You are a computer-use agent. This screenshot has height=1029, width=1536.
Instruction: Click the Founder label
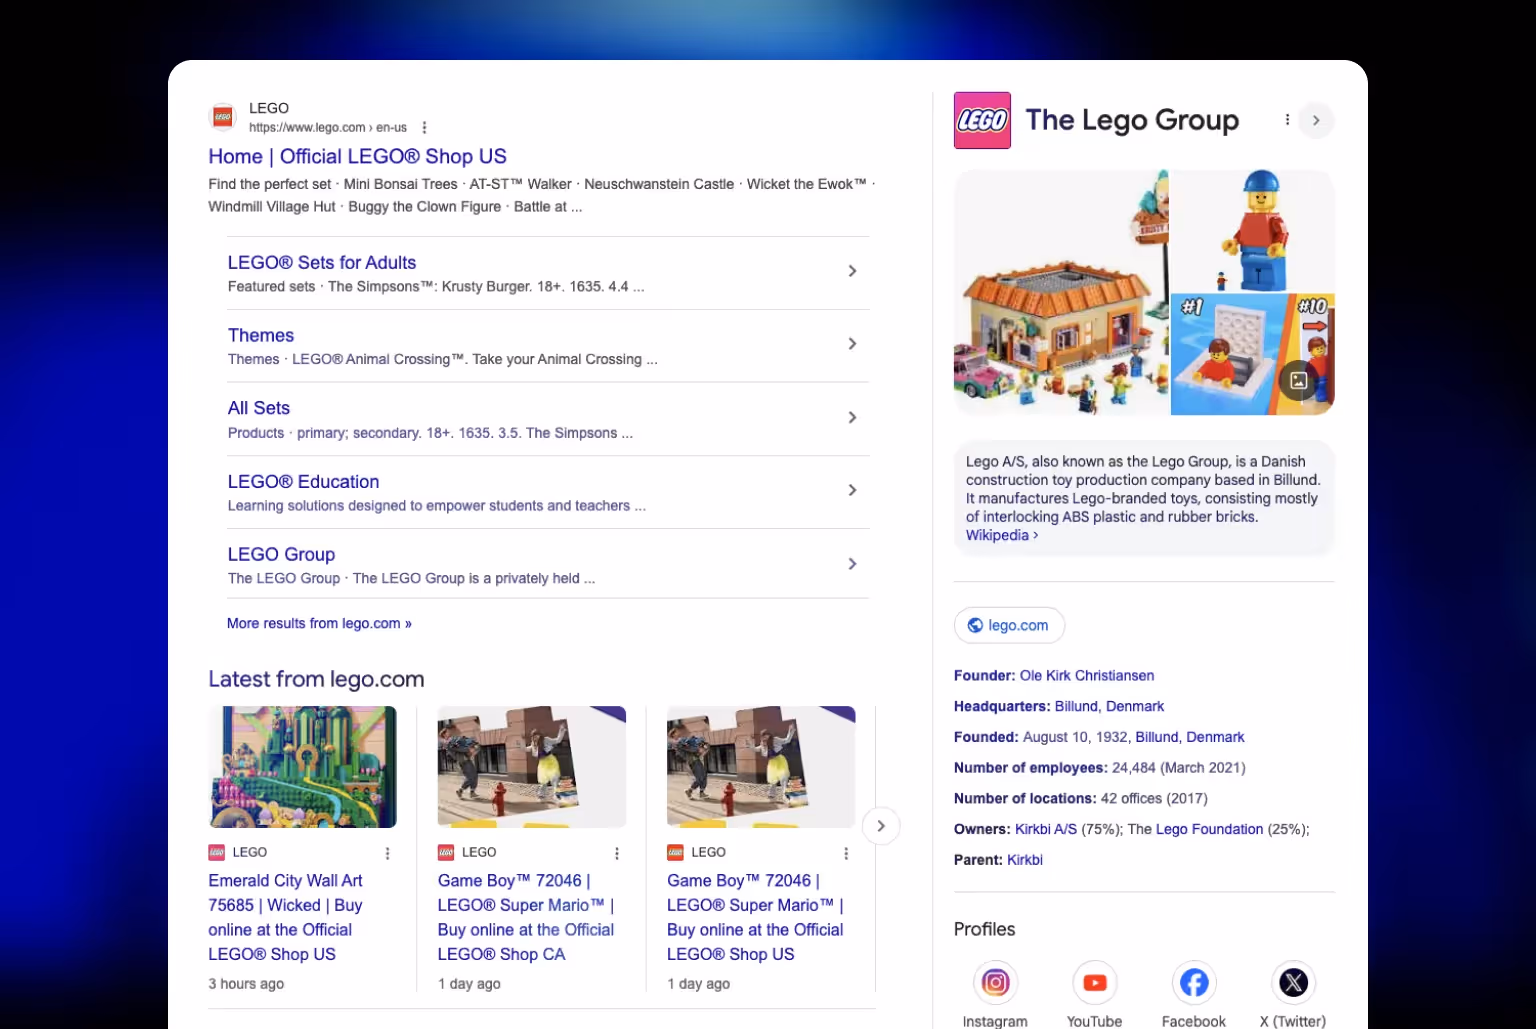985,676
